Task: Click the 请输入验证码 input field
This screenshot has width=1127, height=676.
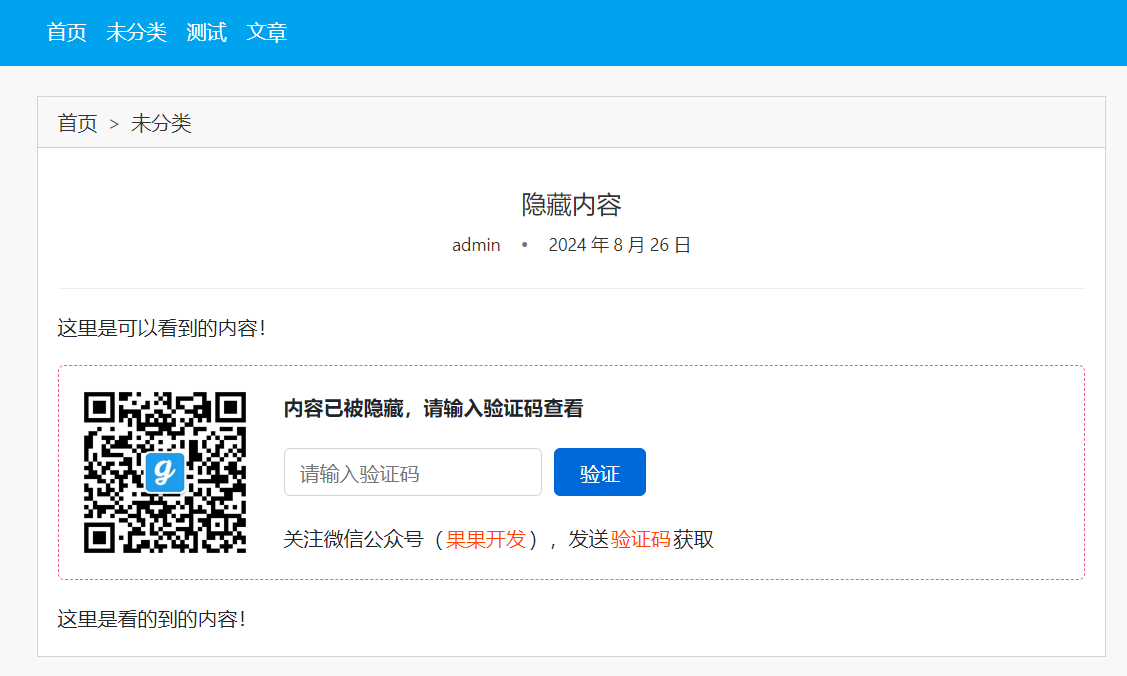Action: 413,472
